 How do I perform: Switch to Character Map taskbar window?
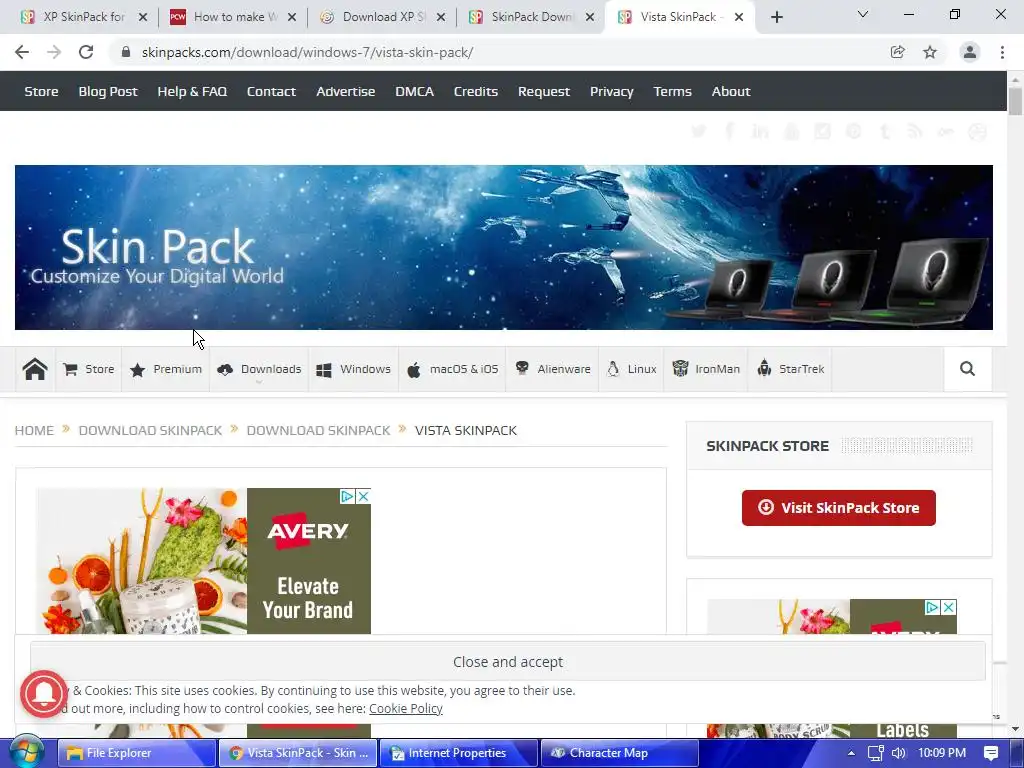[x=620, y=753]
